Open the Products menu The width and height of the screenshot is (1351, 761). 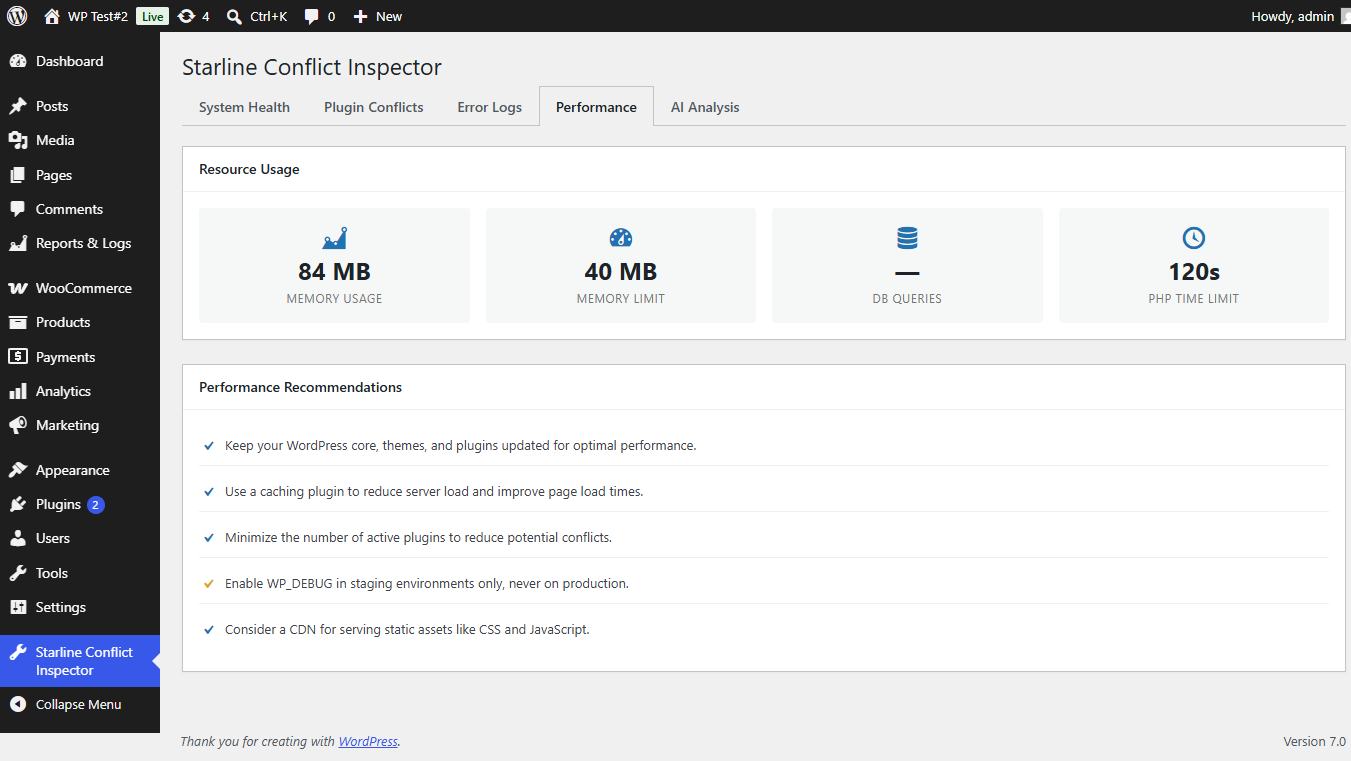(80, 322)
